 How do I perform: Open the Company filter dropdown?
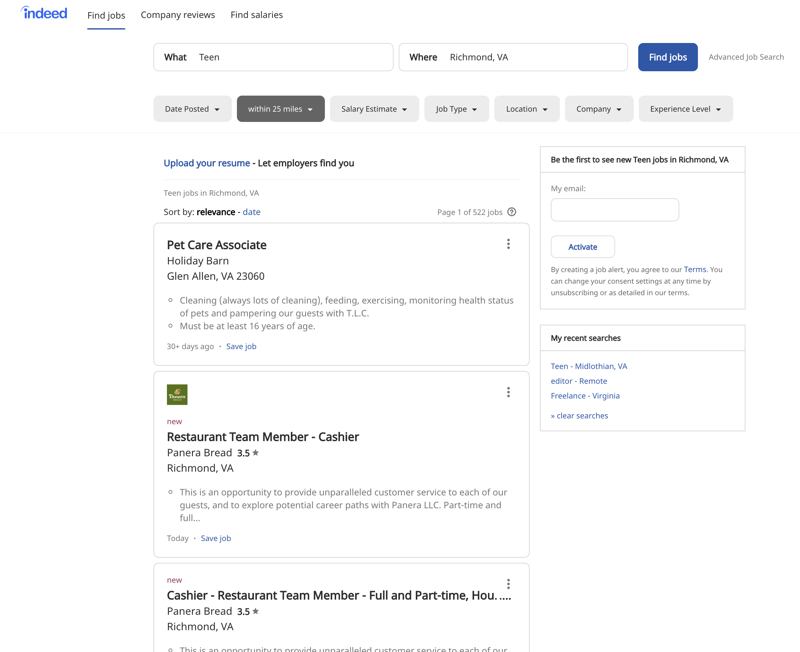pyautogui.click(x=599, y=109)
